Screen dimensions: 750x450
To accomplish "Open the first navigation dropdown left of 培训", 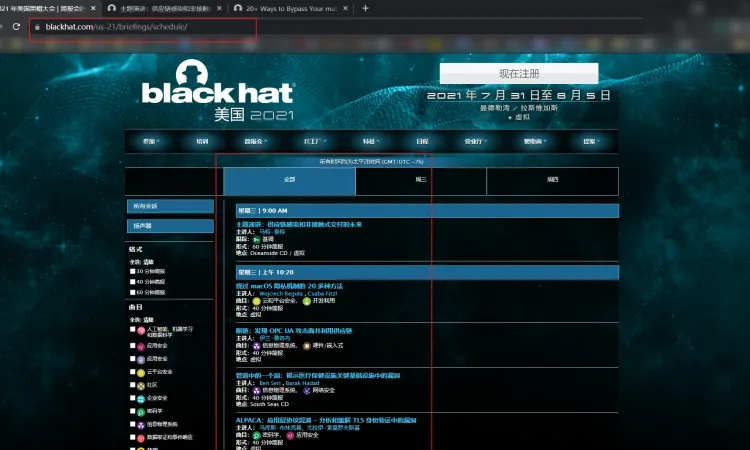I will coord(151,142).
